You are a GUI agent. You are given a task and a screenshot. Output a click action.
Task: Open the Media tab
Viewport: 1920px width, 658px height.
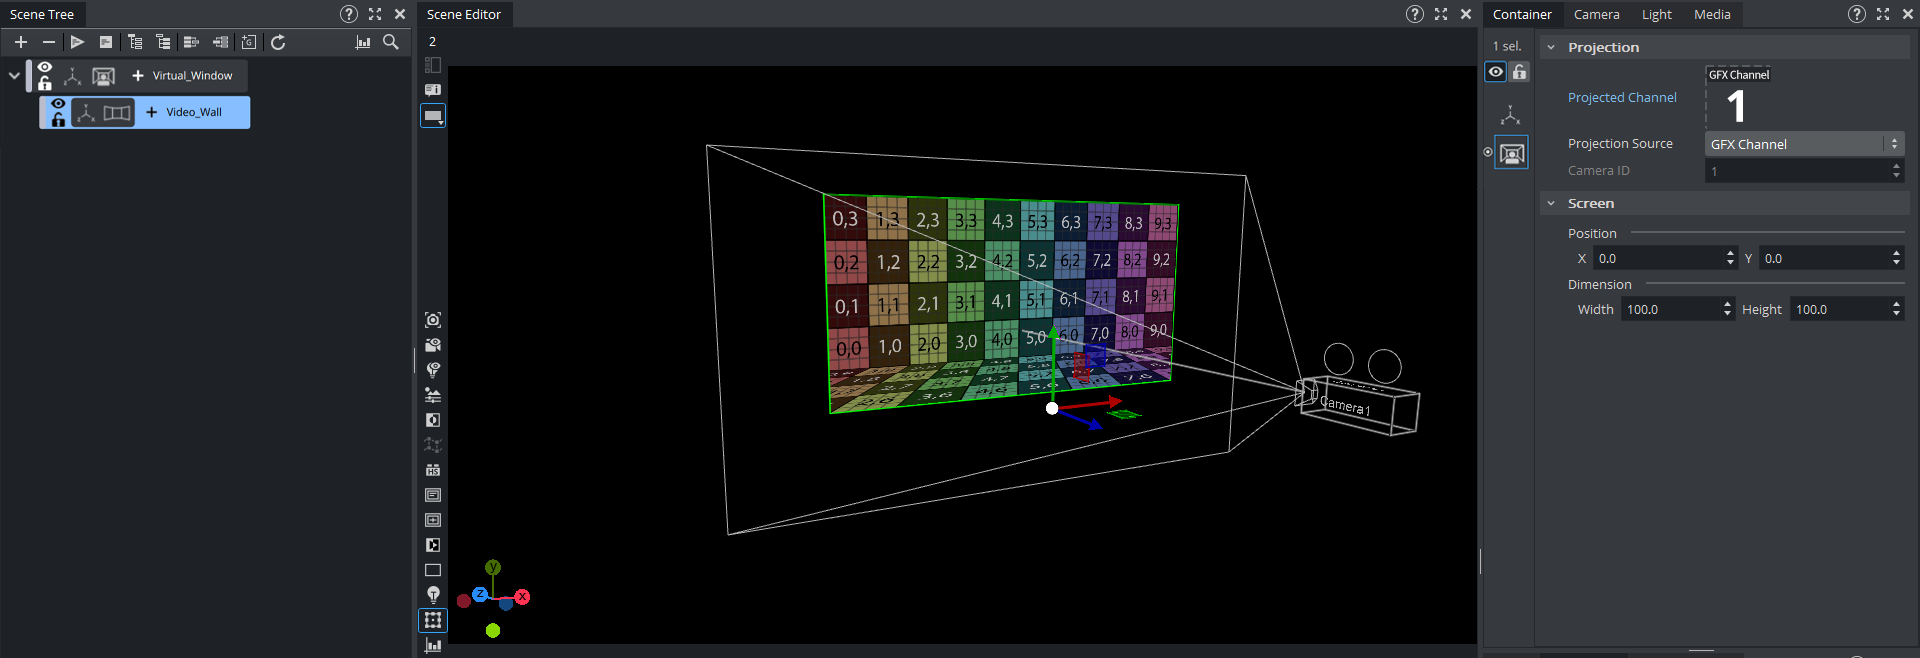point(1712,14)
